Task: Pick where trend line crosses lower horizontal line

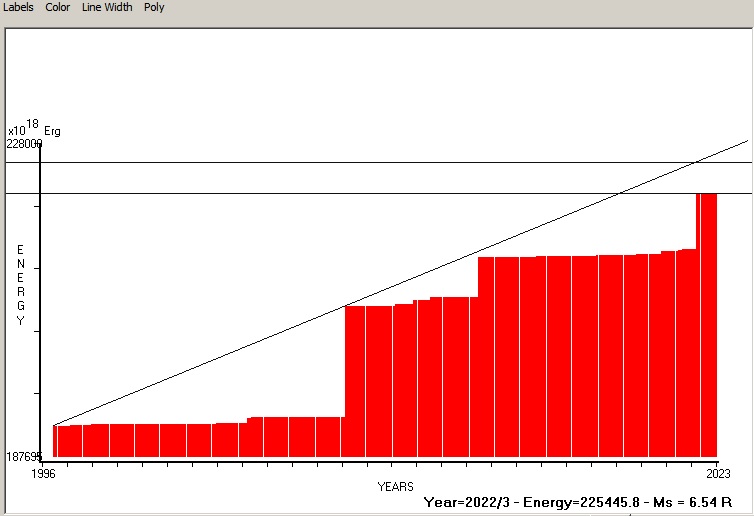Action: point(619,193)
